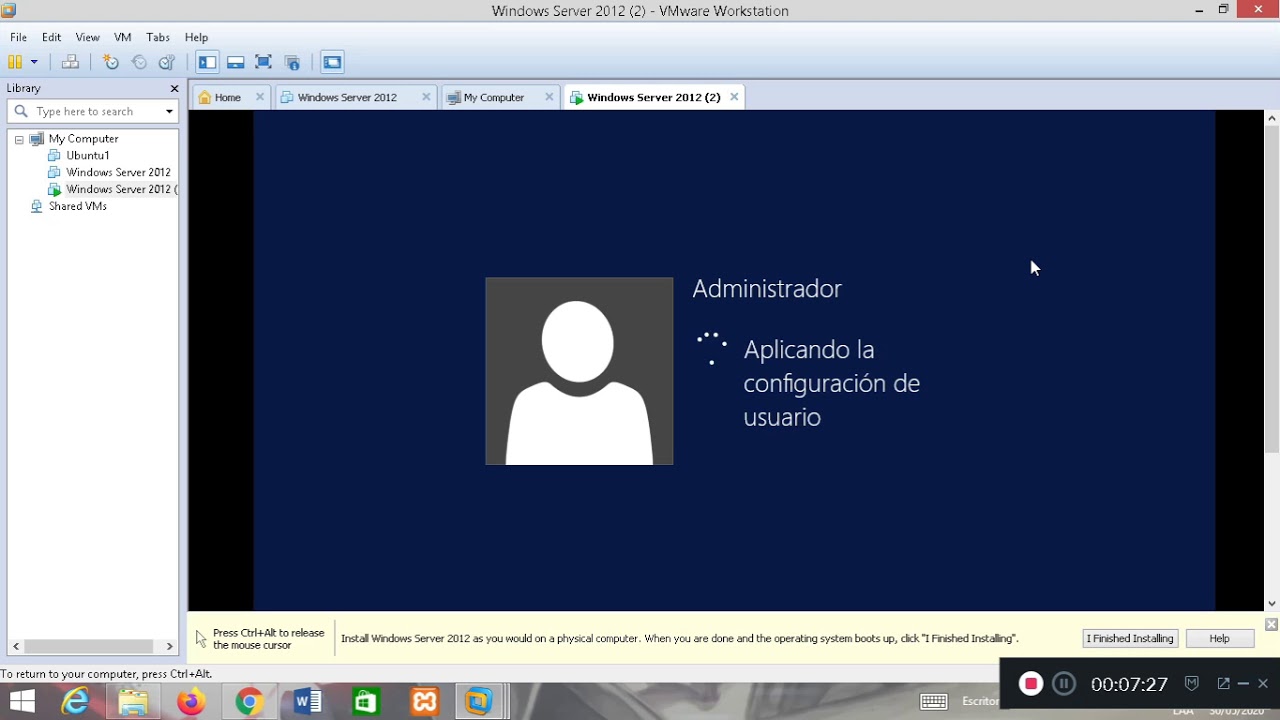Toggle the Show Library sidebar button

coord(207,62)
